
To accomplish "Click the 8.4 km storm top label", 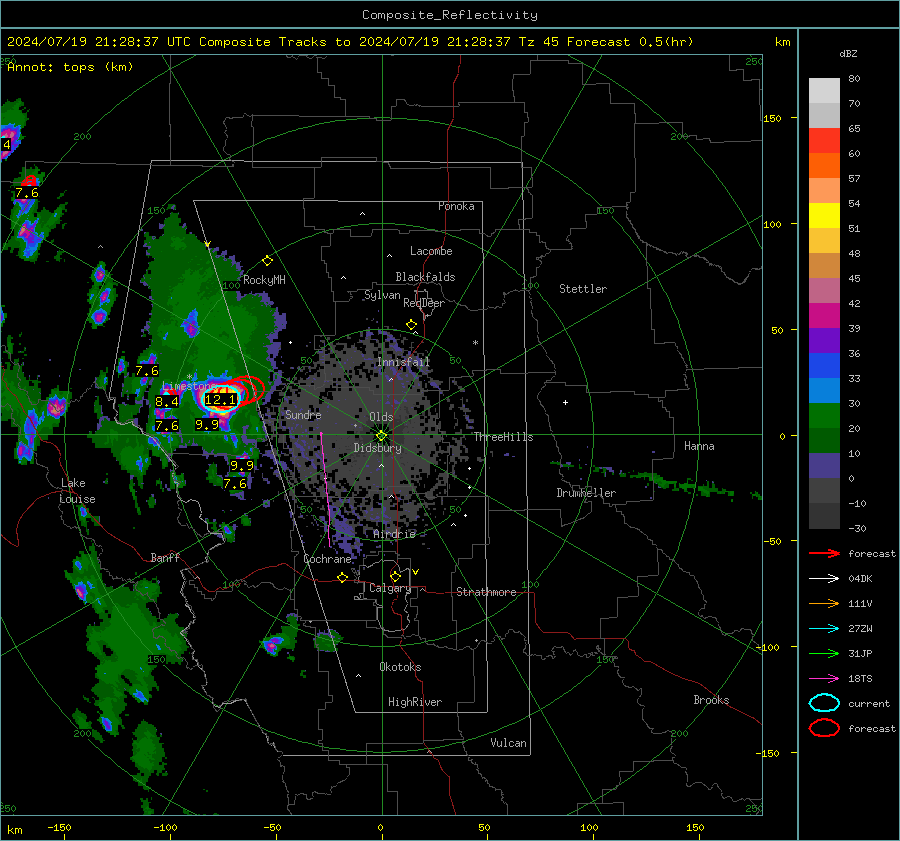I will pos(167,402).
